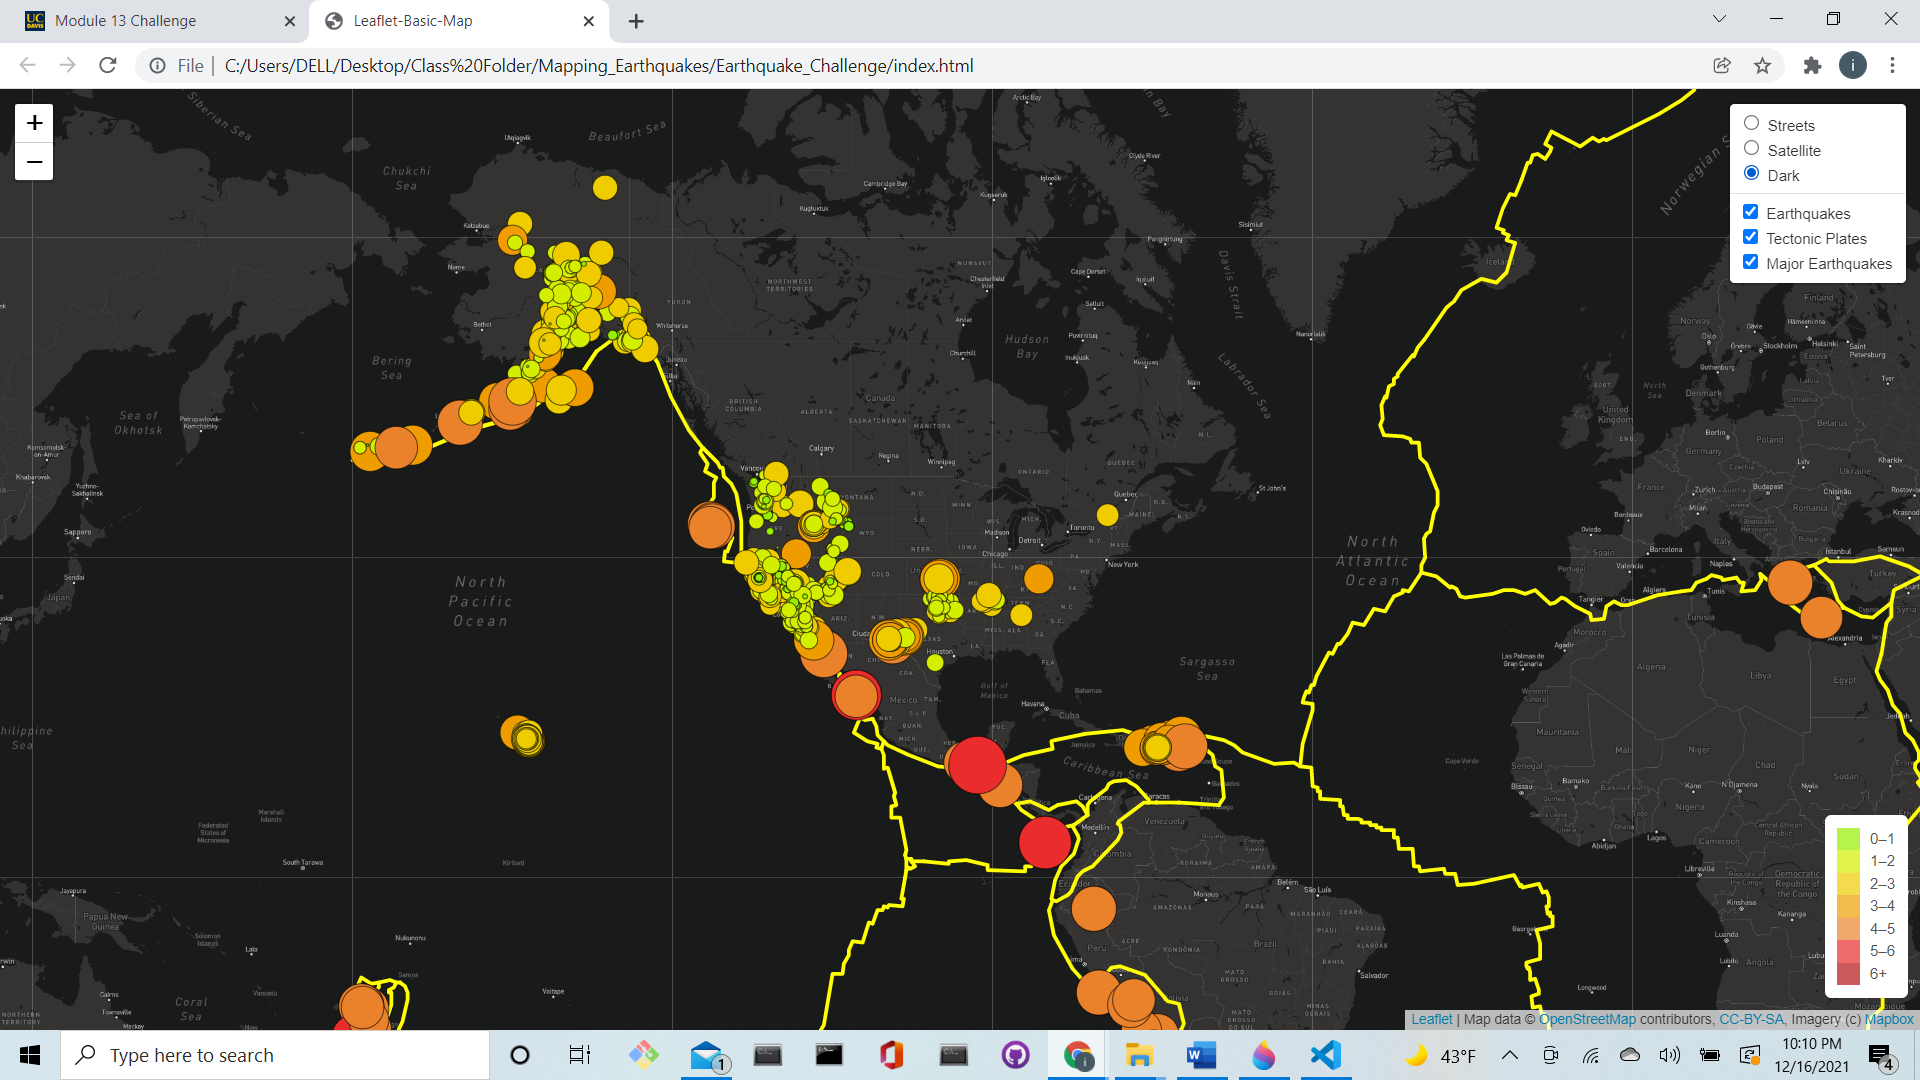Click the red 6+ legend swatch
Image resolution: width=1920 pixels, height=1080 pixels.
pyautogui.click(x=1849, y=973)
